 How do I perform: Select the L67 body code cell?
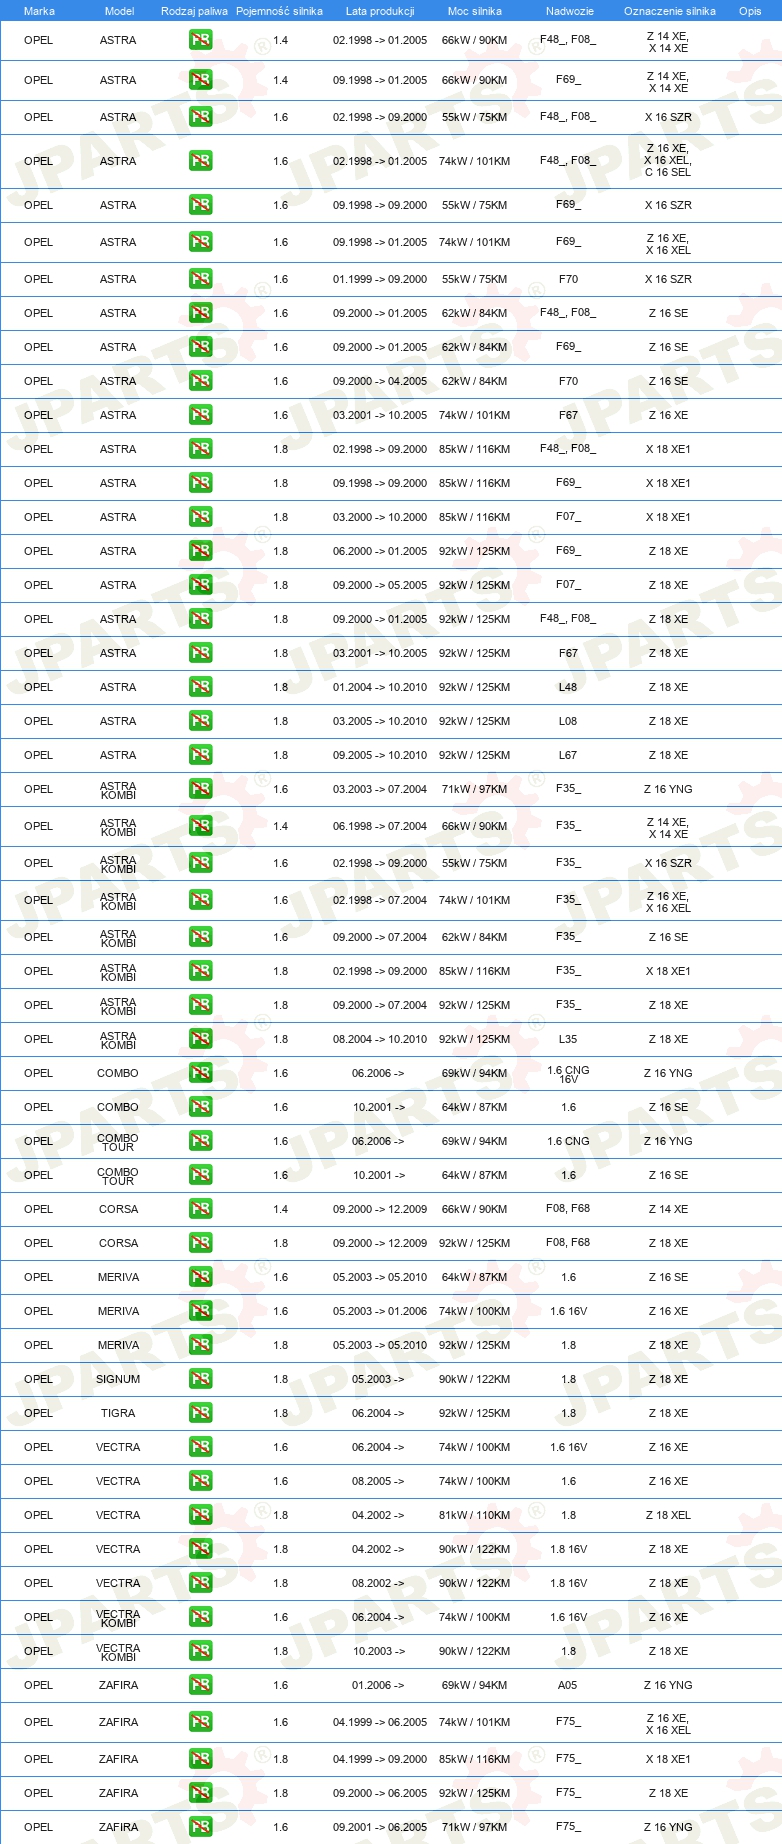pos(568,755)
